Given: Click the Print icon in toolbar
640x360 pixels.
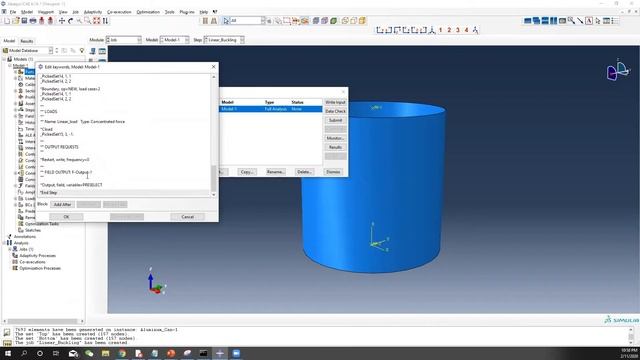Looking at the screenshot, I should 33,21.
